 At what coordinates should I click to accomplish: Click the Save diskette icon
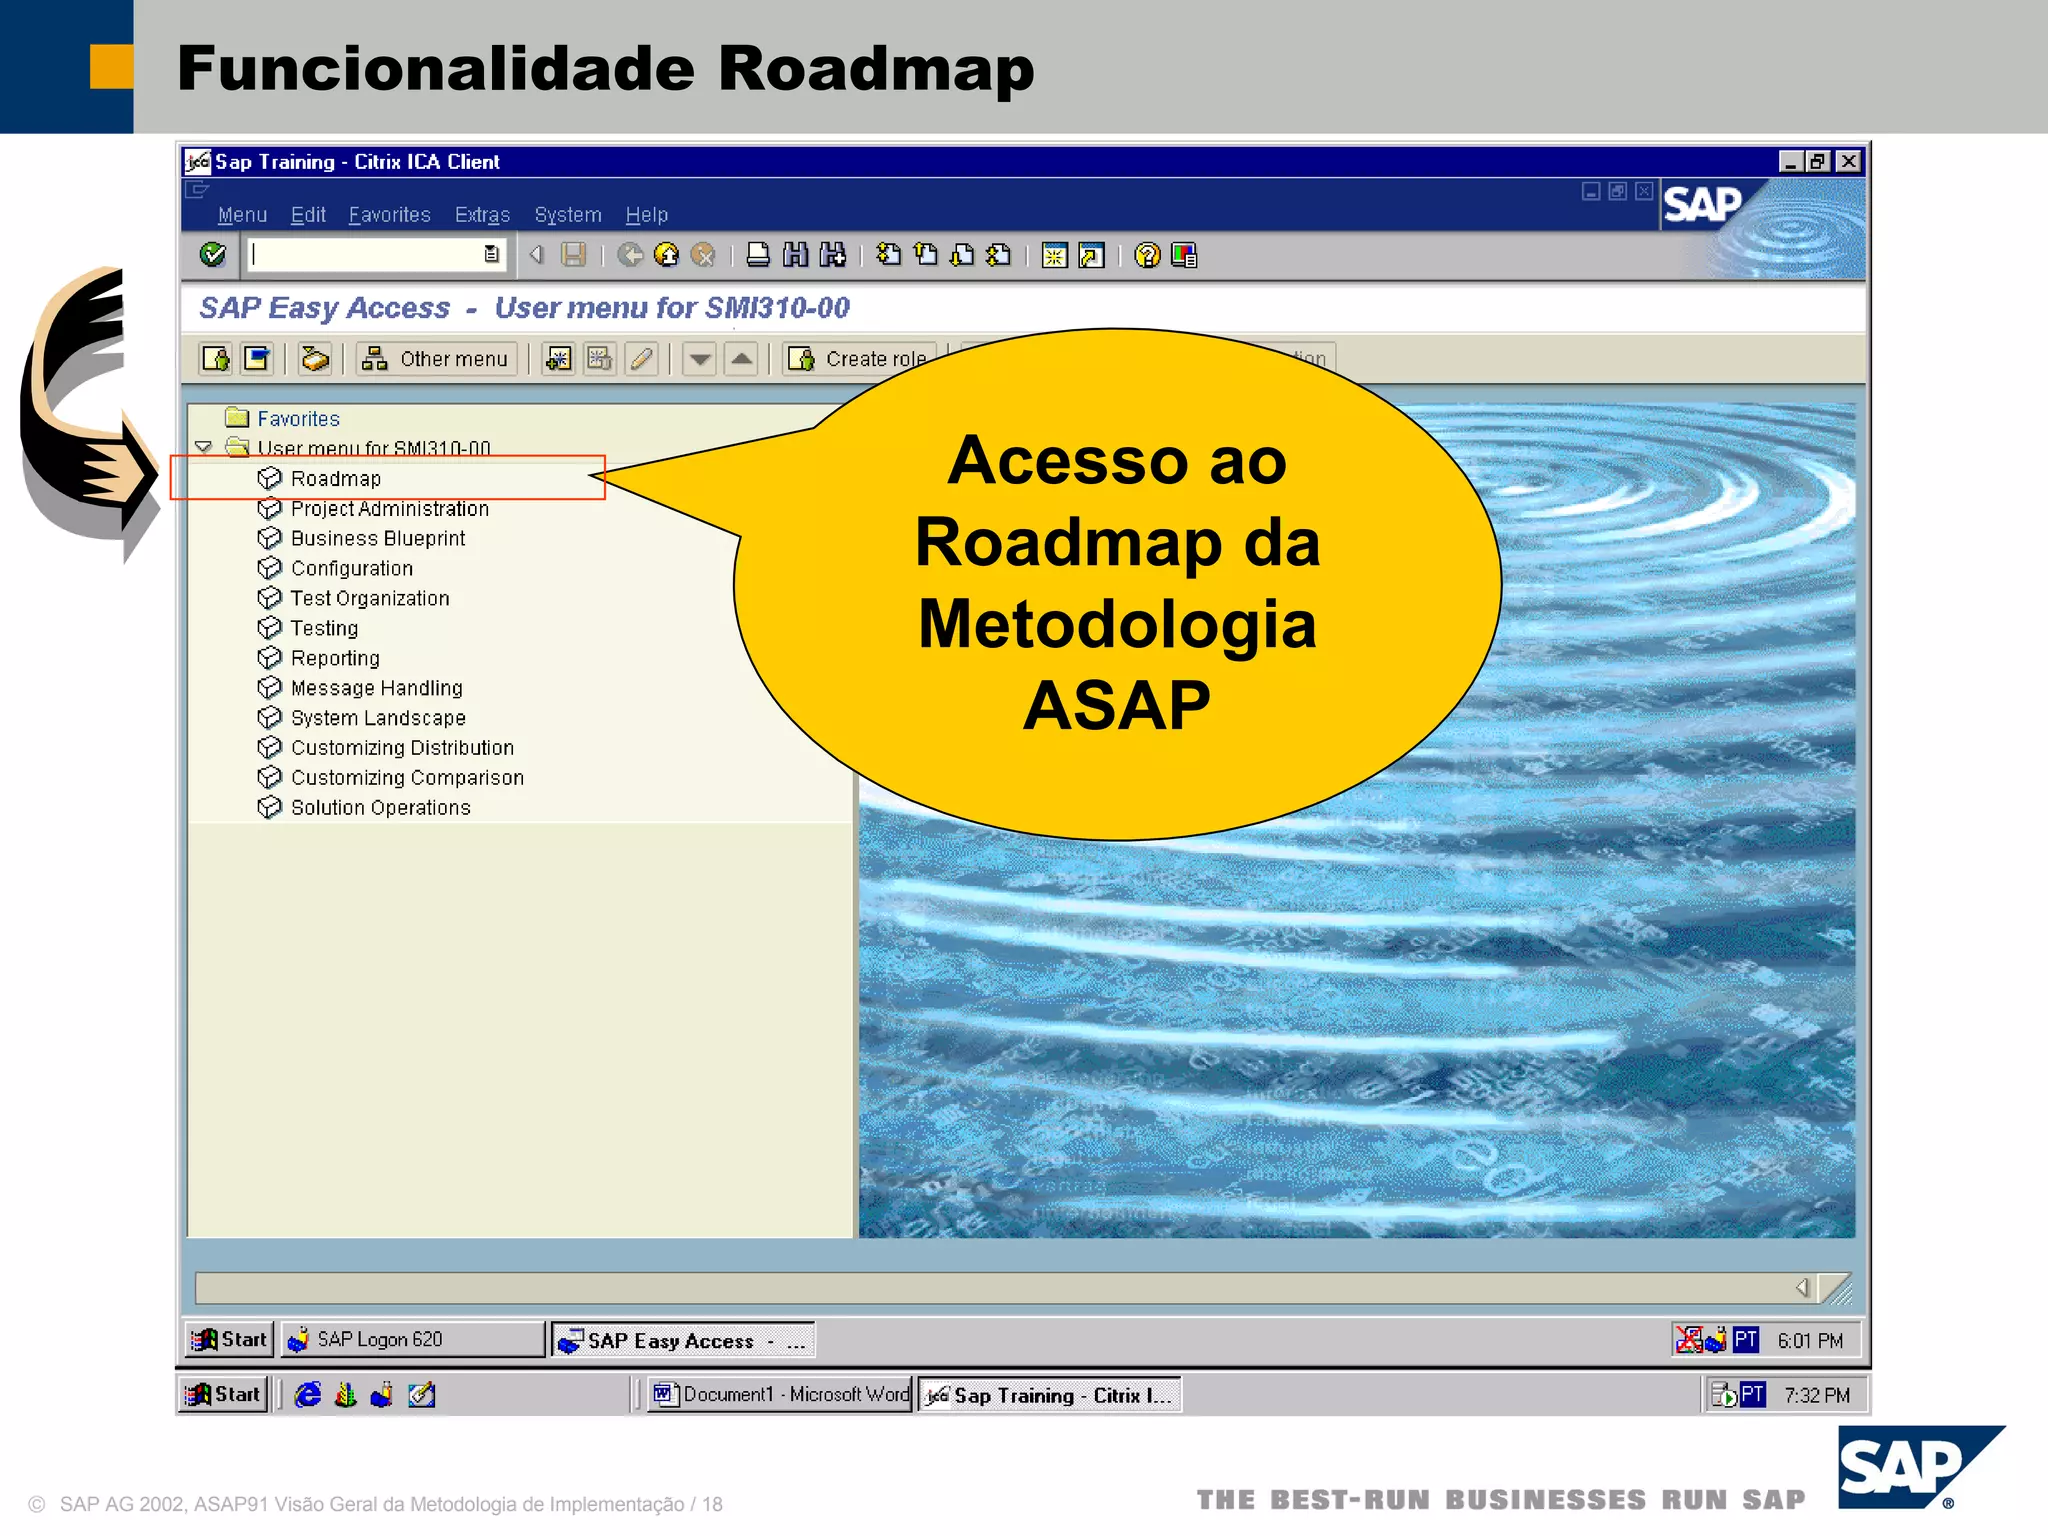[x=574, y=255]
